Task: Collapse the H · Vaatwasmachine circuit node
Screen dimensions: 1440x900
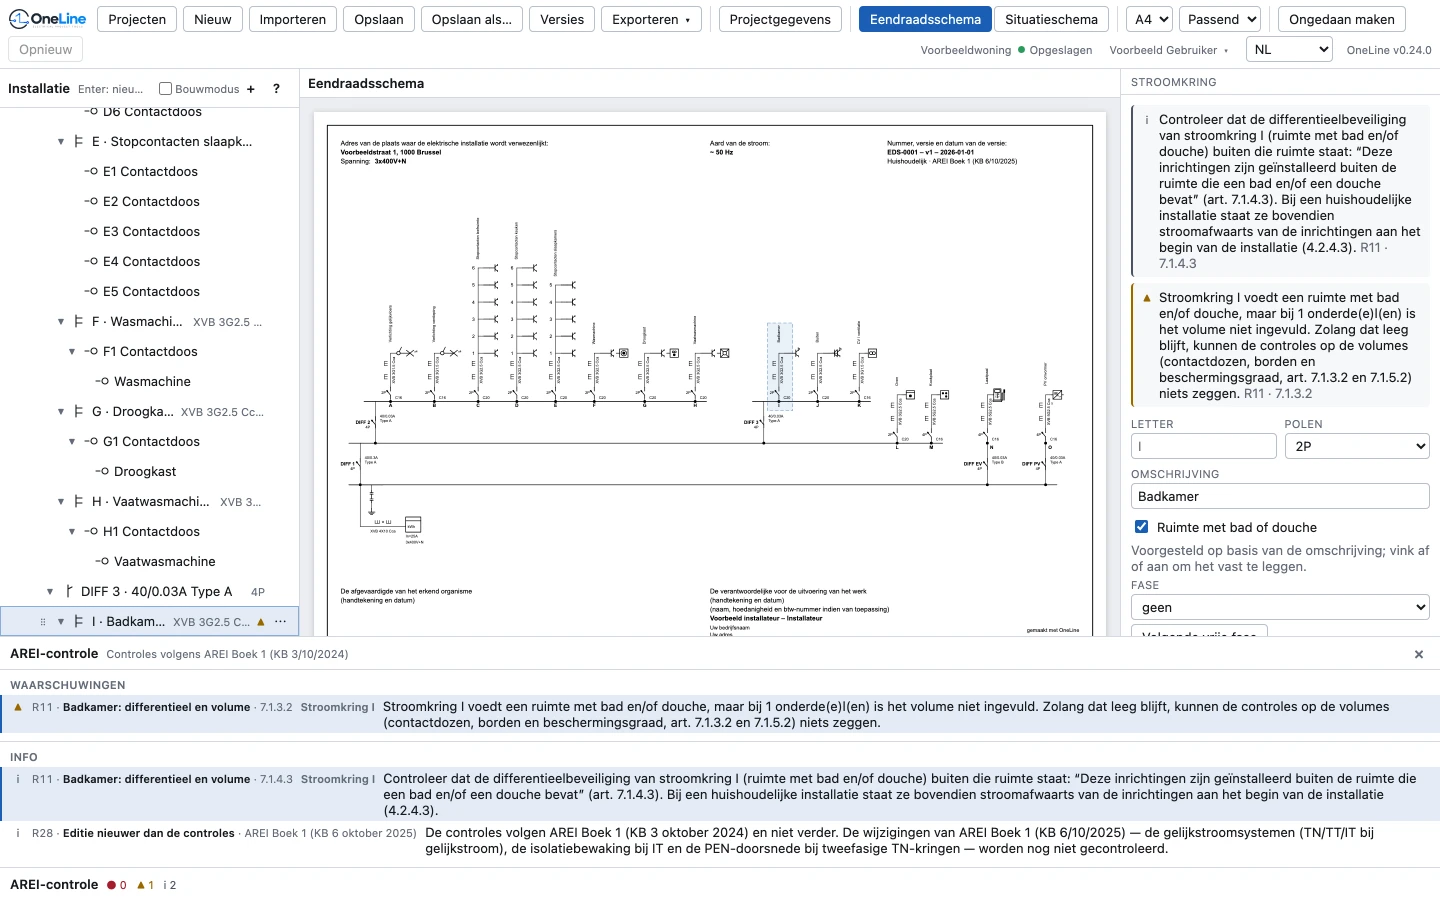Action: [x=62, y=502]
